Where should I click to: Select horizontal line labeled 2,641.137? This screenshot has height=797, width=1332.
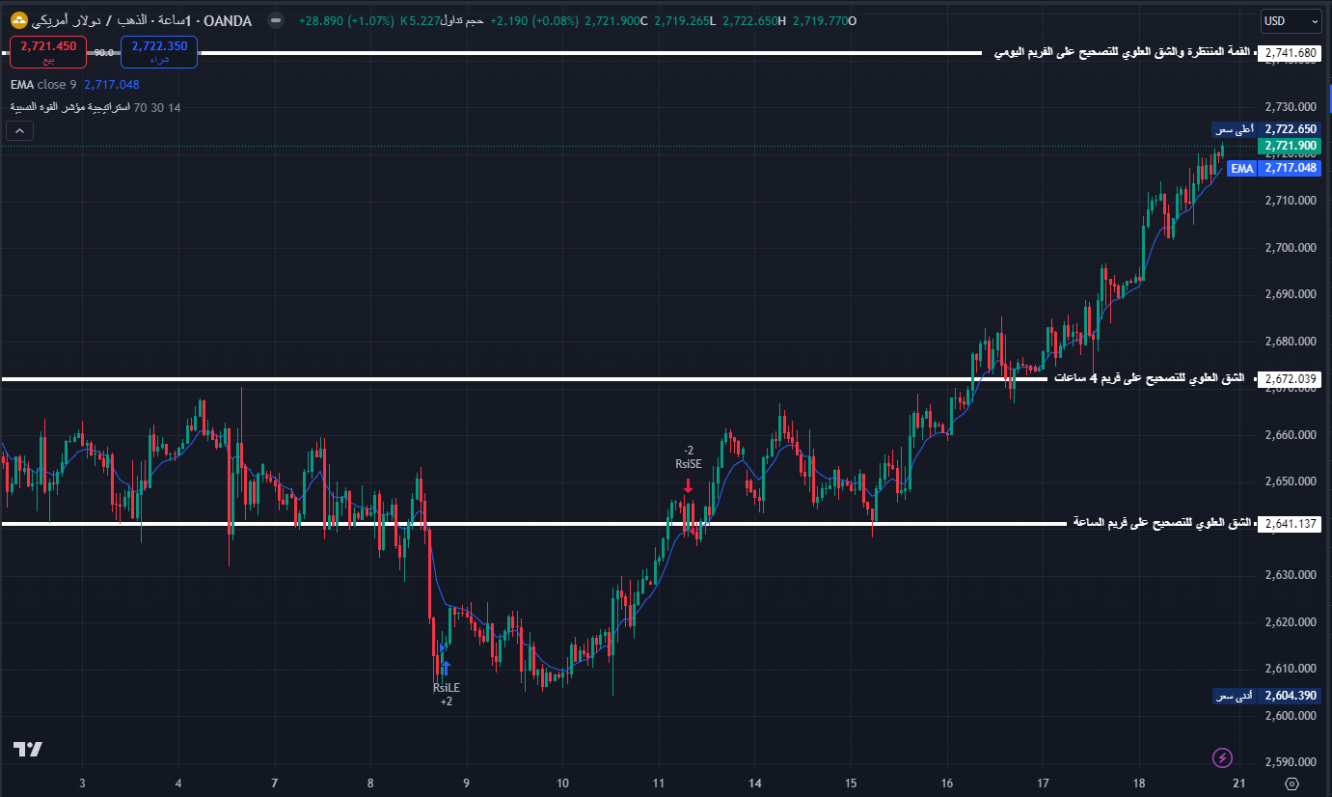(533, 523)
